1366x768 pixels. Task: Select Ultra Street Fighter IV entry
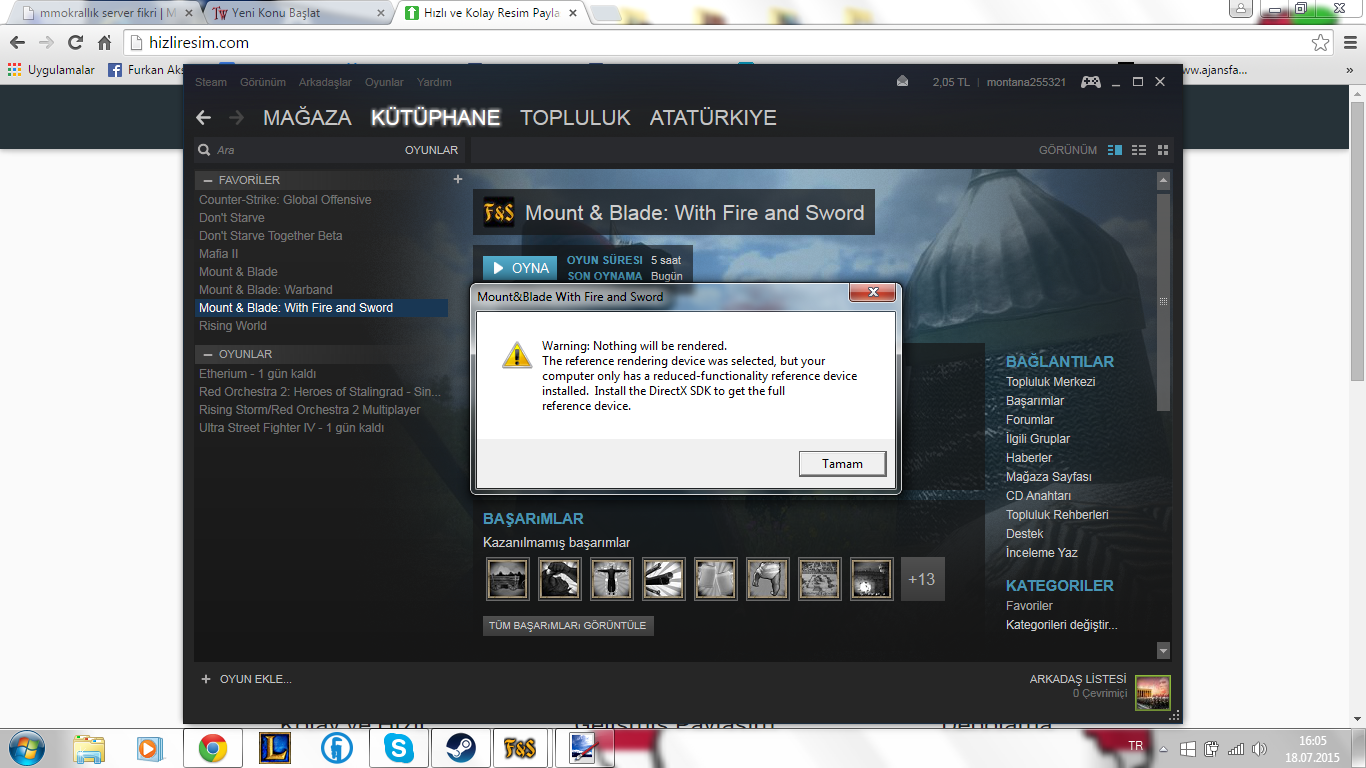[291, 428]
